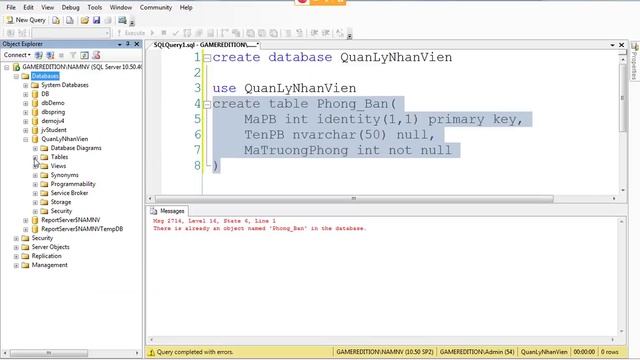Collapse the Databases folder node

coord(16,76)
